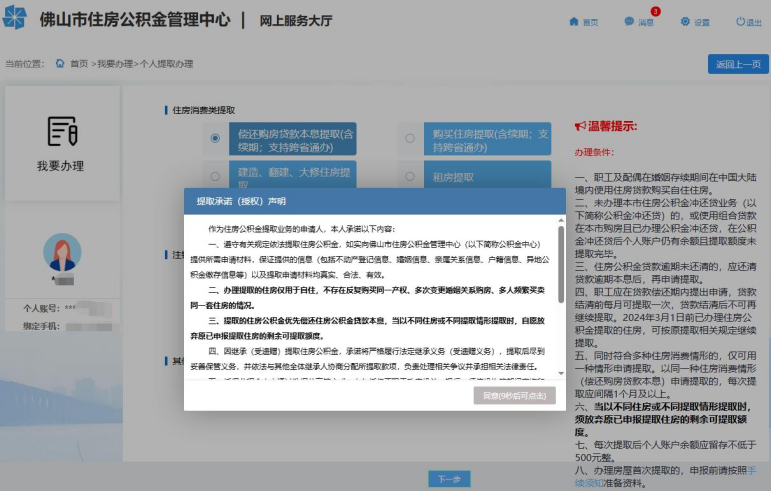Image resolution: width=771 pixels, height=491 pixels.
Task: Open the 手续须知 link in tips
Action: tap(591, 483)
